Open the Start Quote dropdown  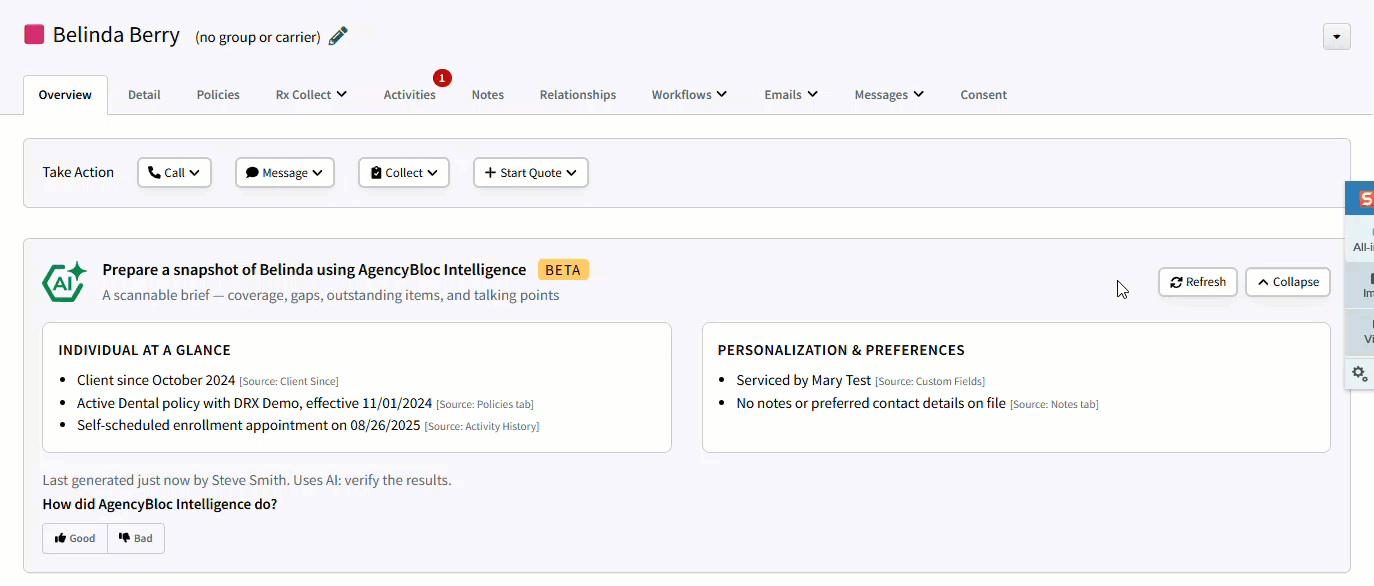coord(531,173)
